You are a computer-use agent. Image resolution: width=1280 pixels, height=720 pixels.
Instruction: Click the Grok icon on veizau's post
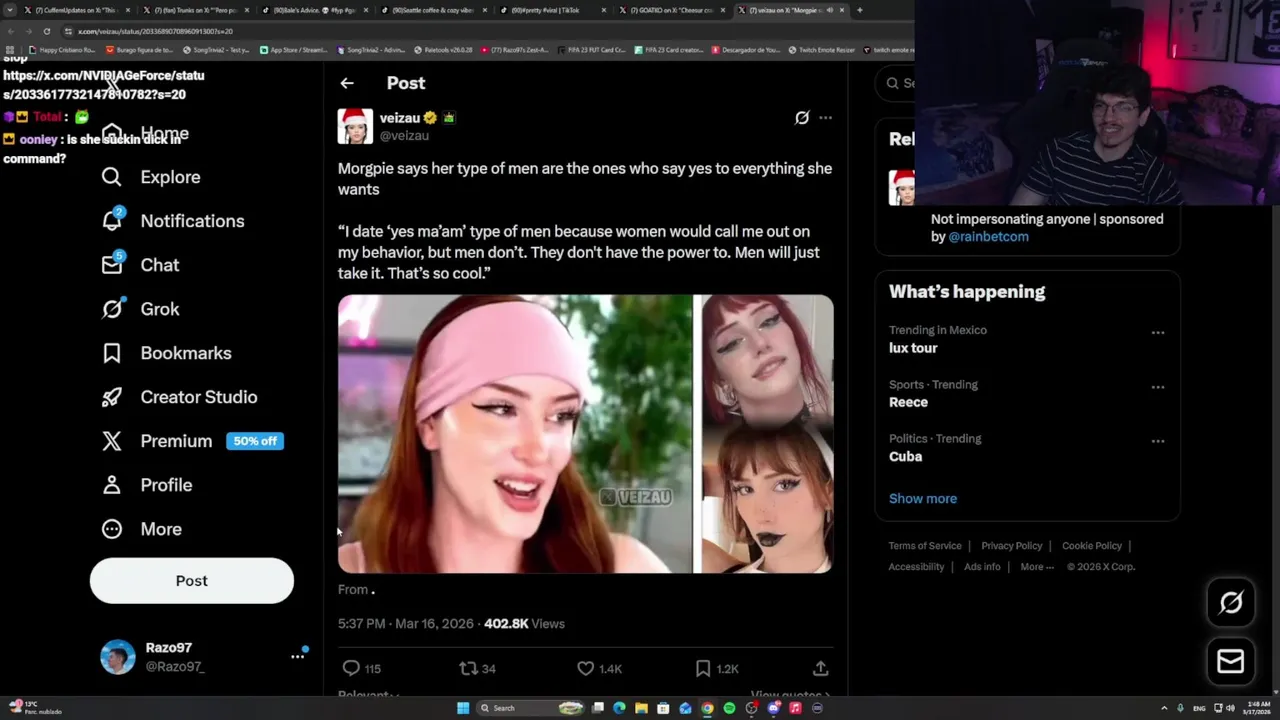coord(802,118)
